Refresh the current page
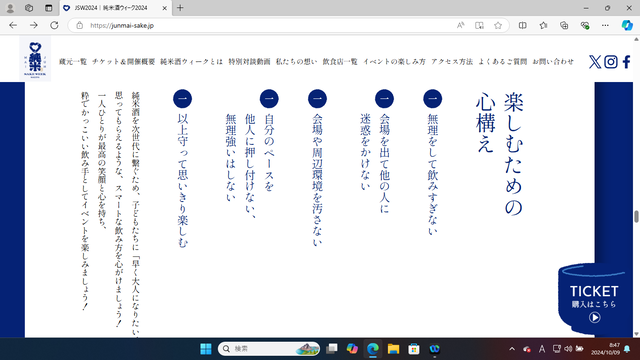 (54, 25)
